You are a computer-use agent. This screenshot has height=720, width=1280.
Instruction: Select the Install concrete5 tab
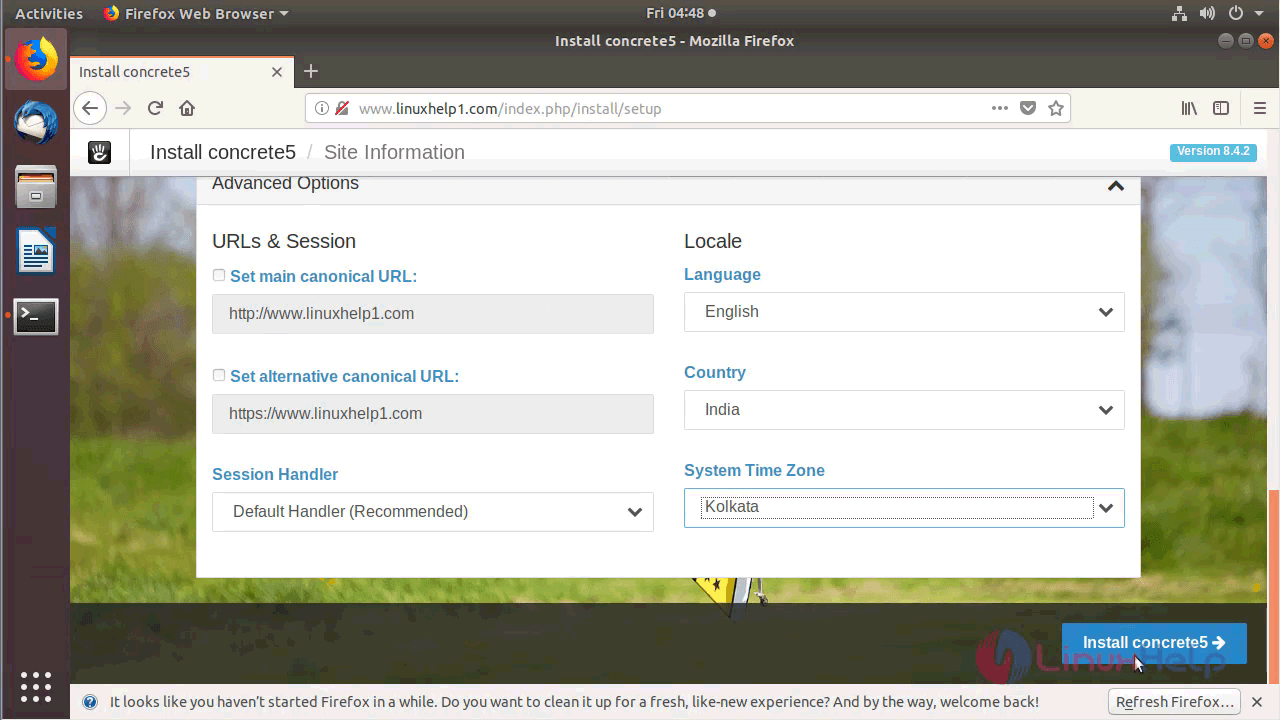click(180, 71)
